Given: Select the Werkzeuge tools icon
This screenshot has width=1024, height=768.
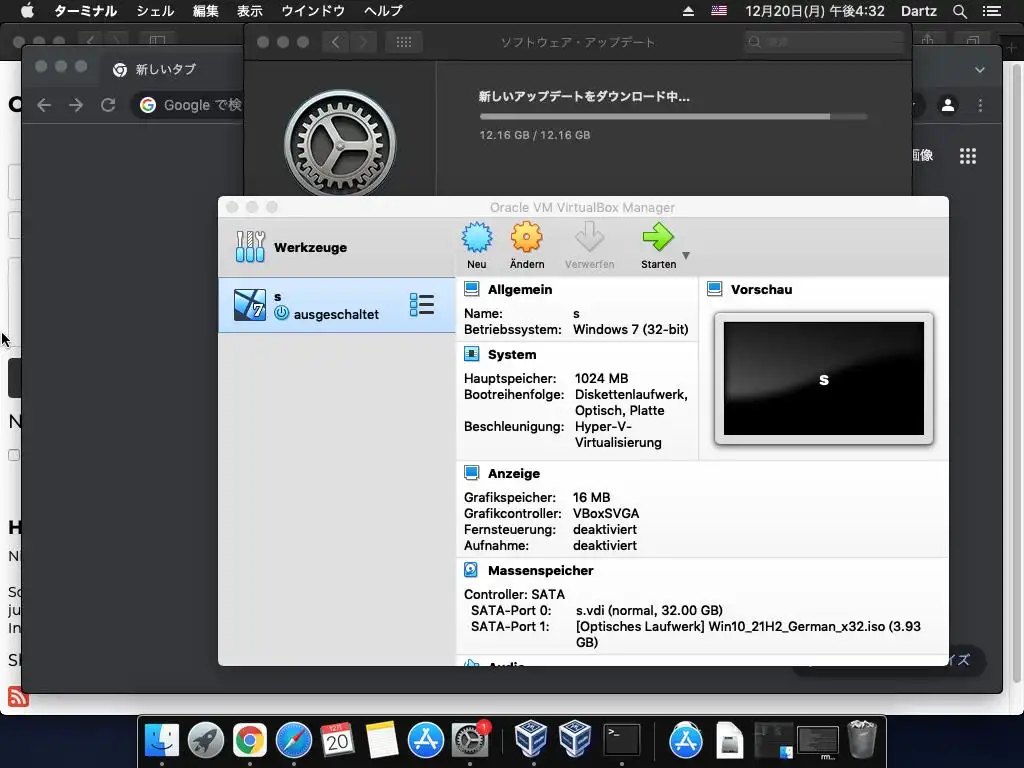Looking at the screenshot, I should click(250, 247).
